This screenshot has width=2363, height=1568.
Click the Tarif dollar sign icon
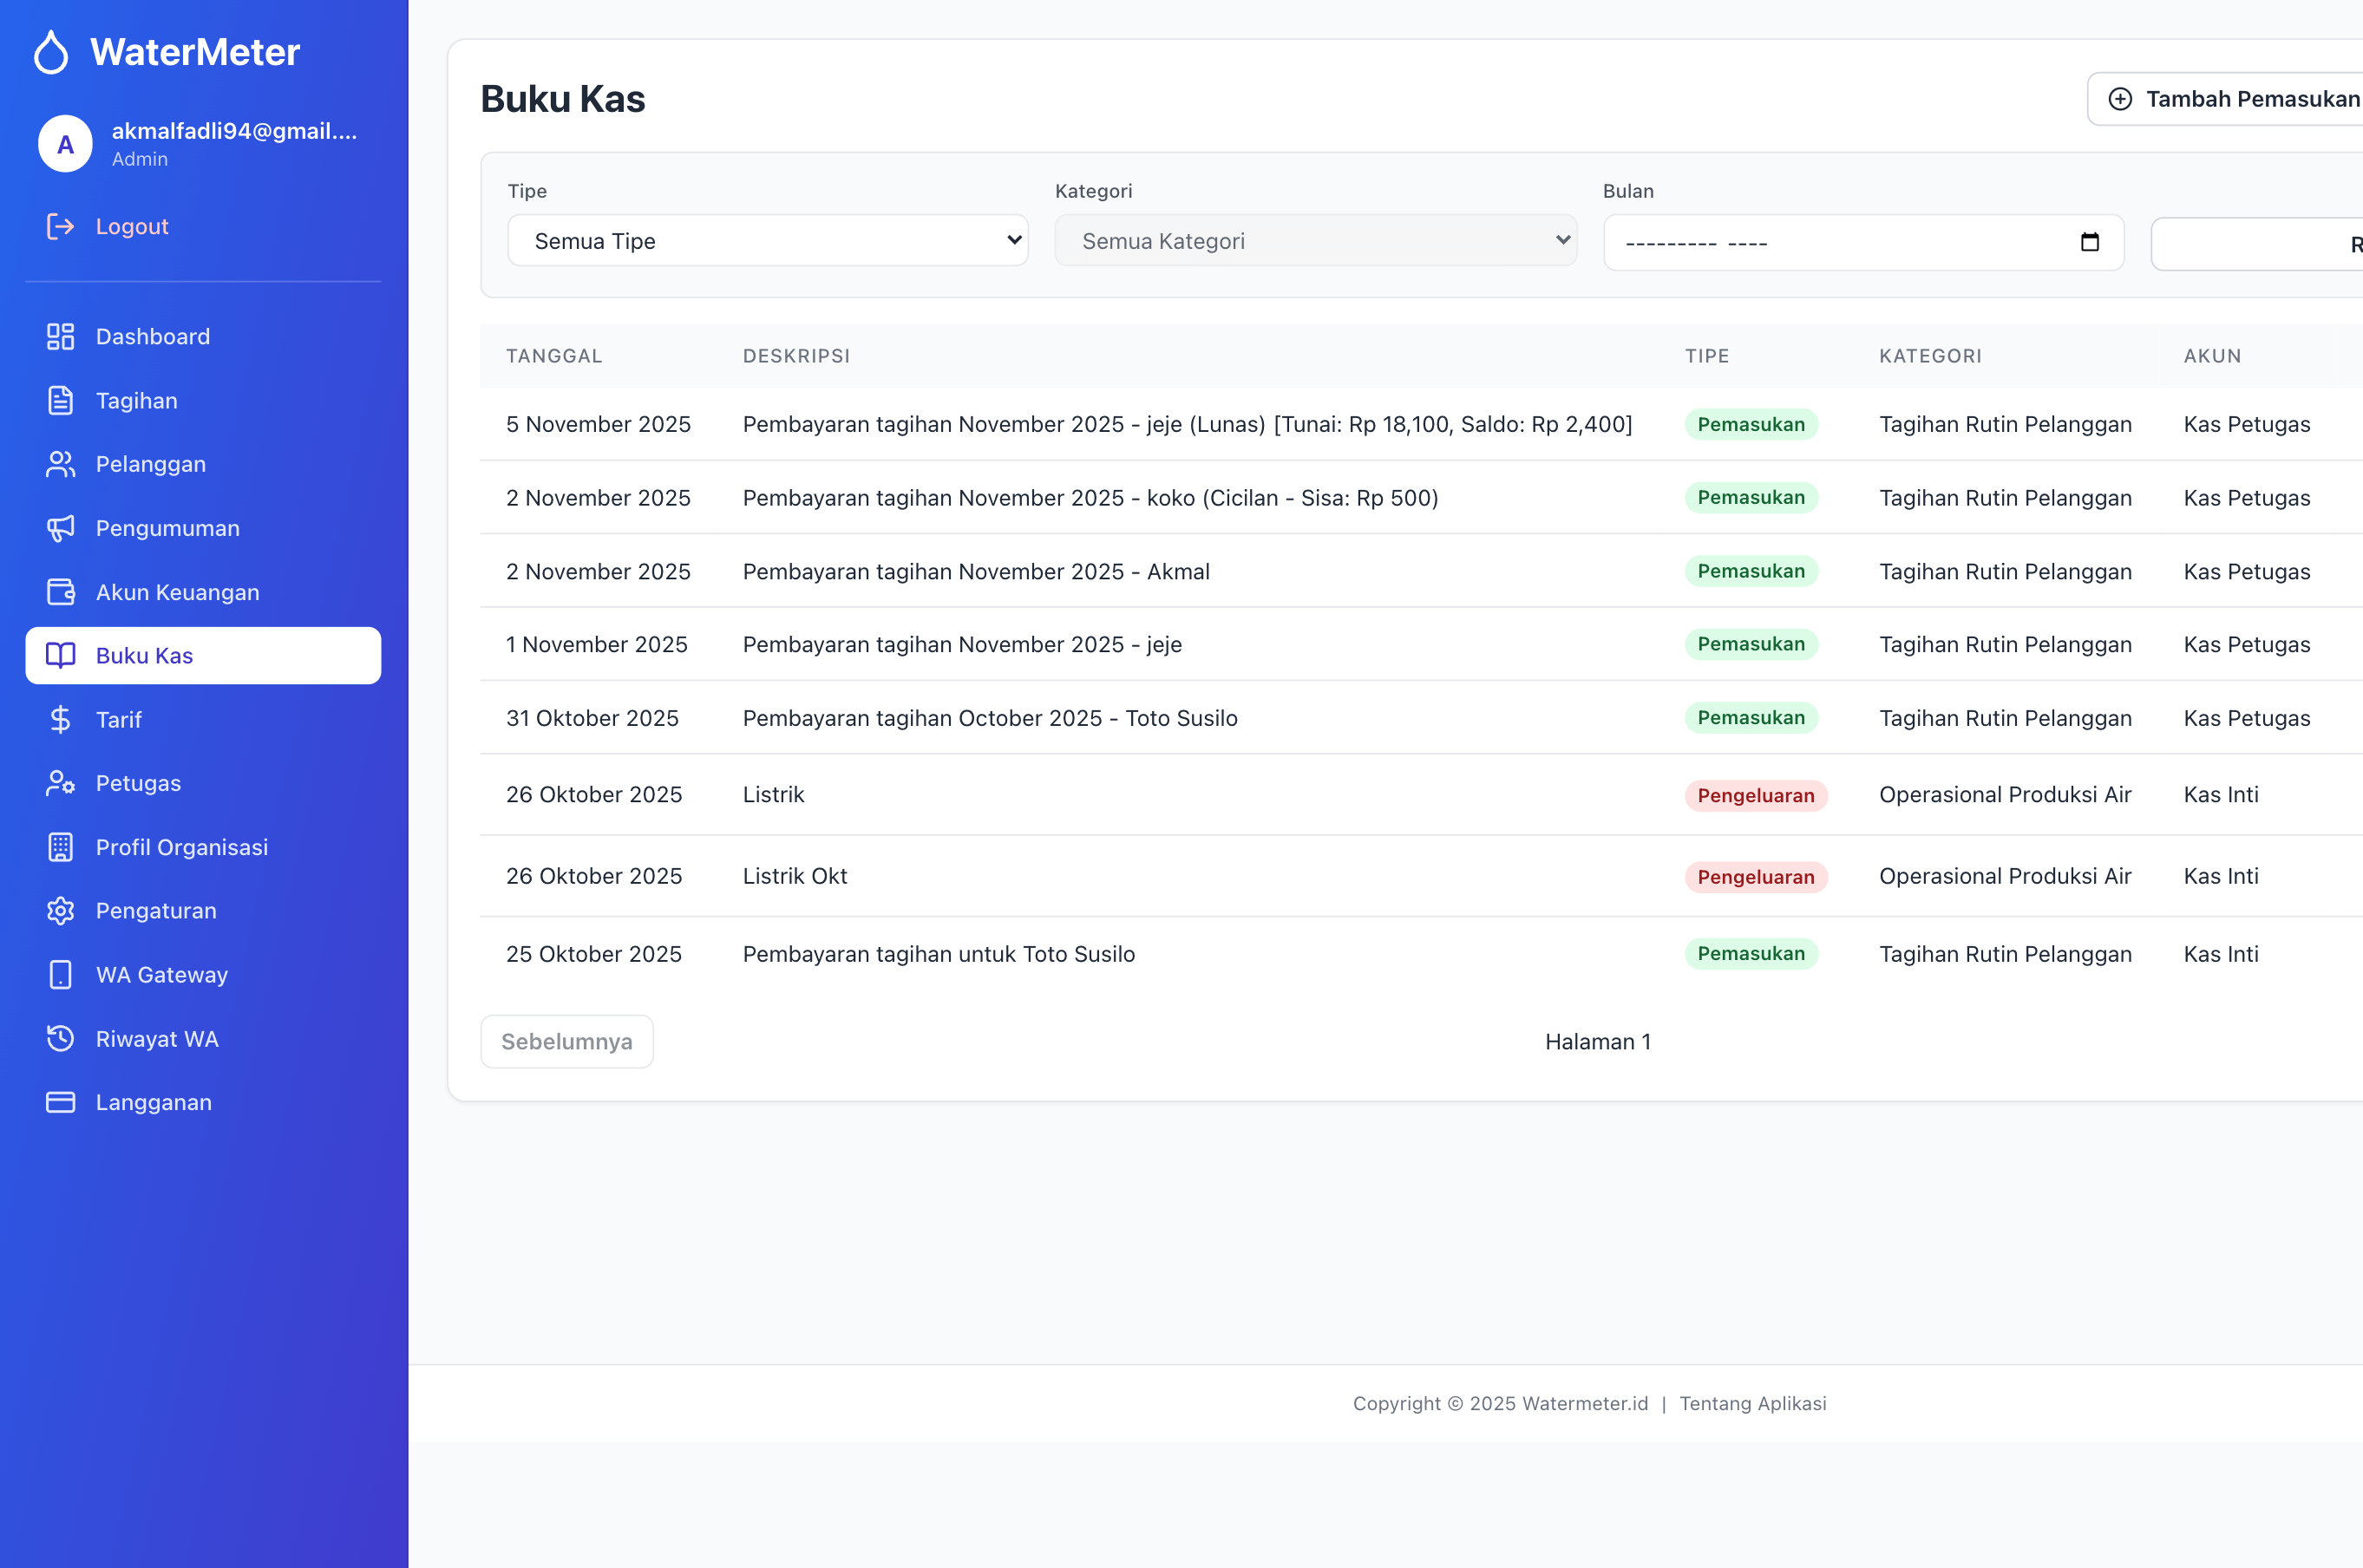tap(60, 719)
